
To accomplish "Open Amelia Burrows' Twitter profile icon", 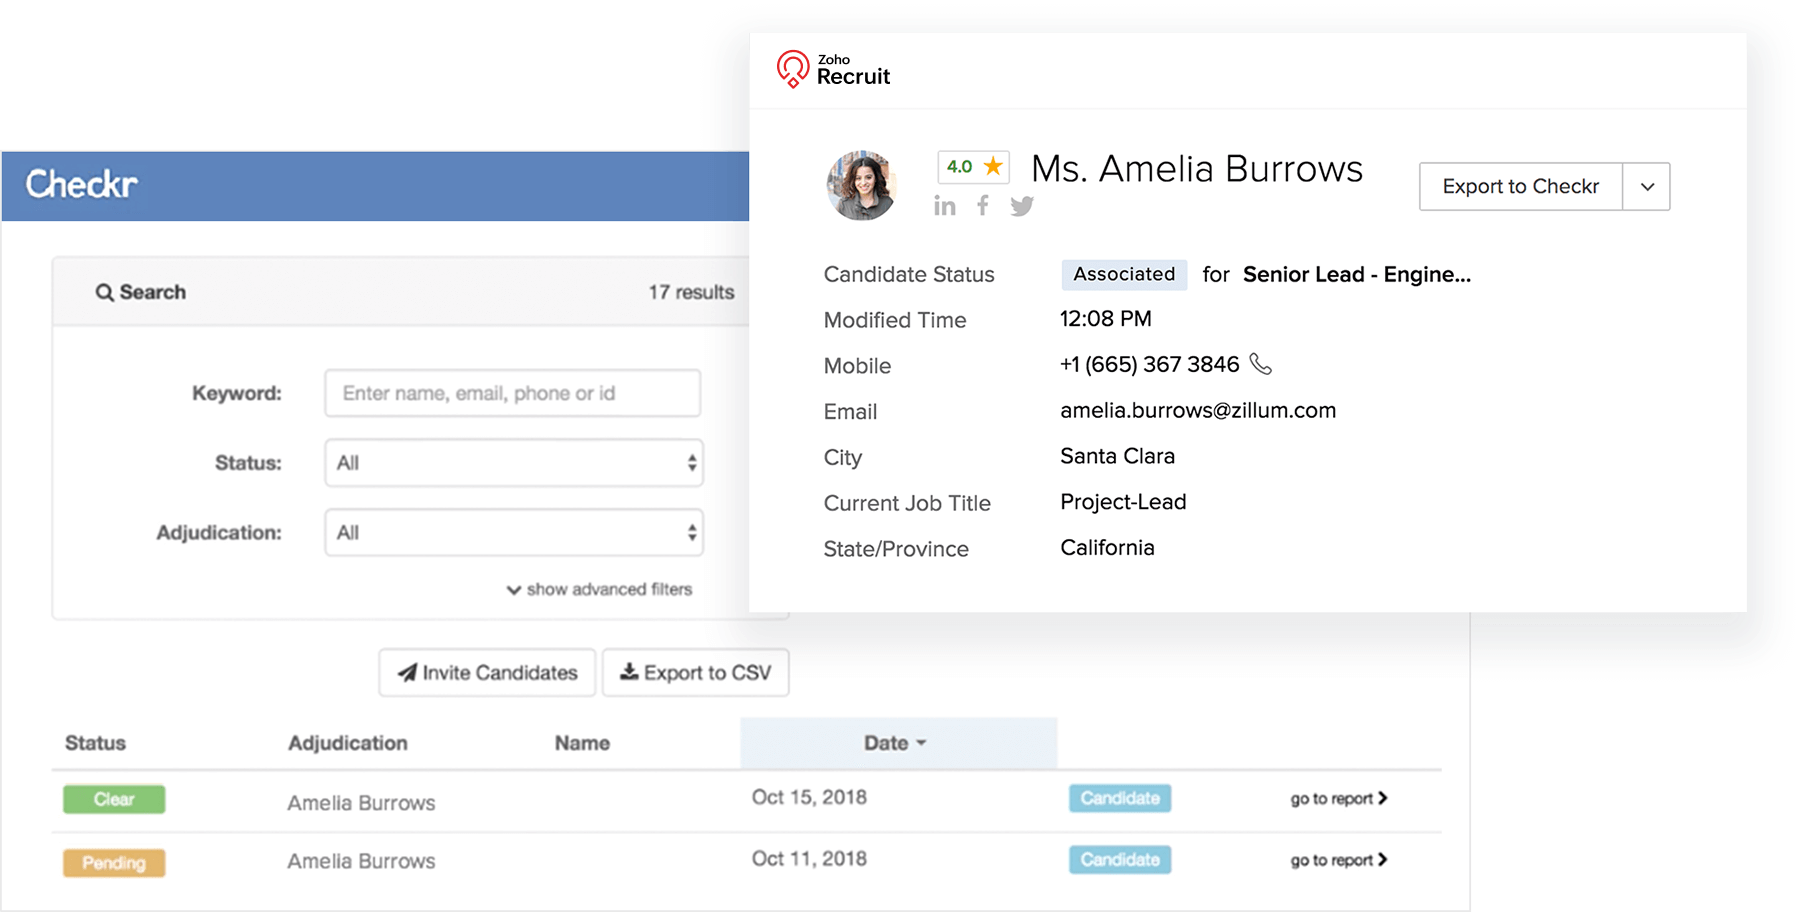I will pyautogui.click(x=1021, y=206).
